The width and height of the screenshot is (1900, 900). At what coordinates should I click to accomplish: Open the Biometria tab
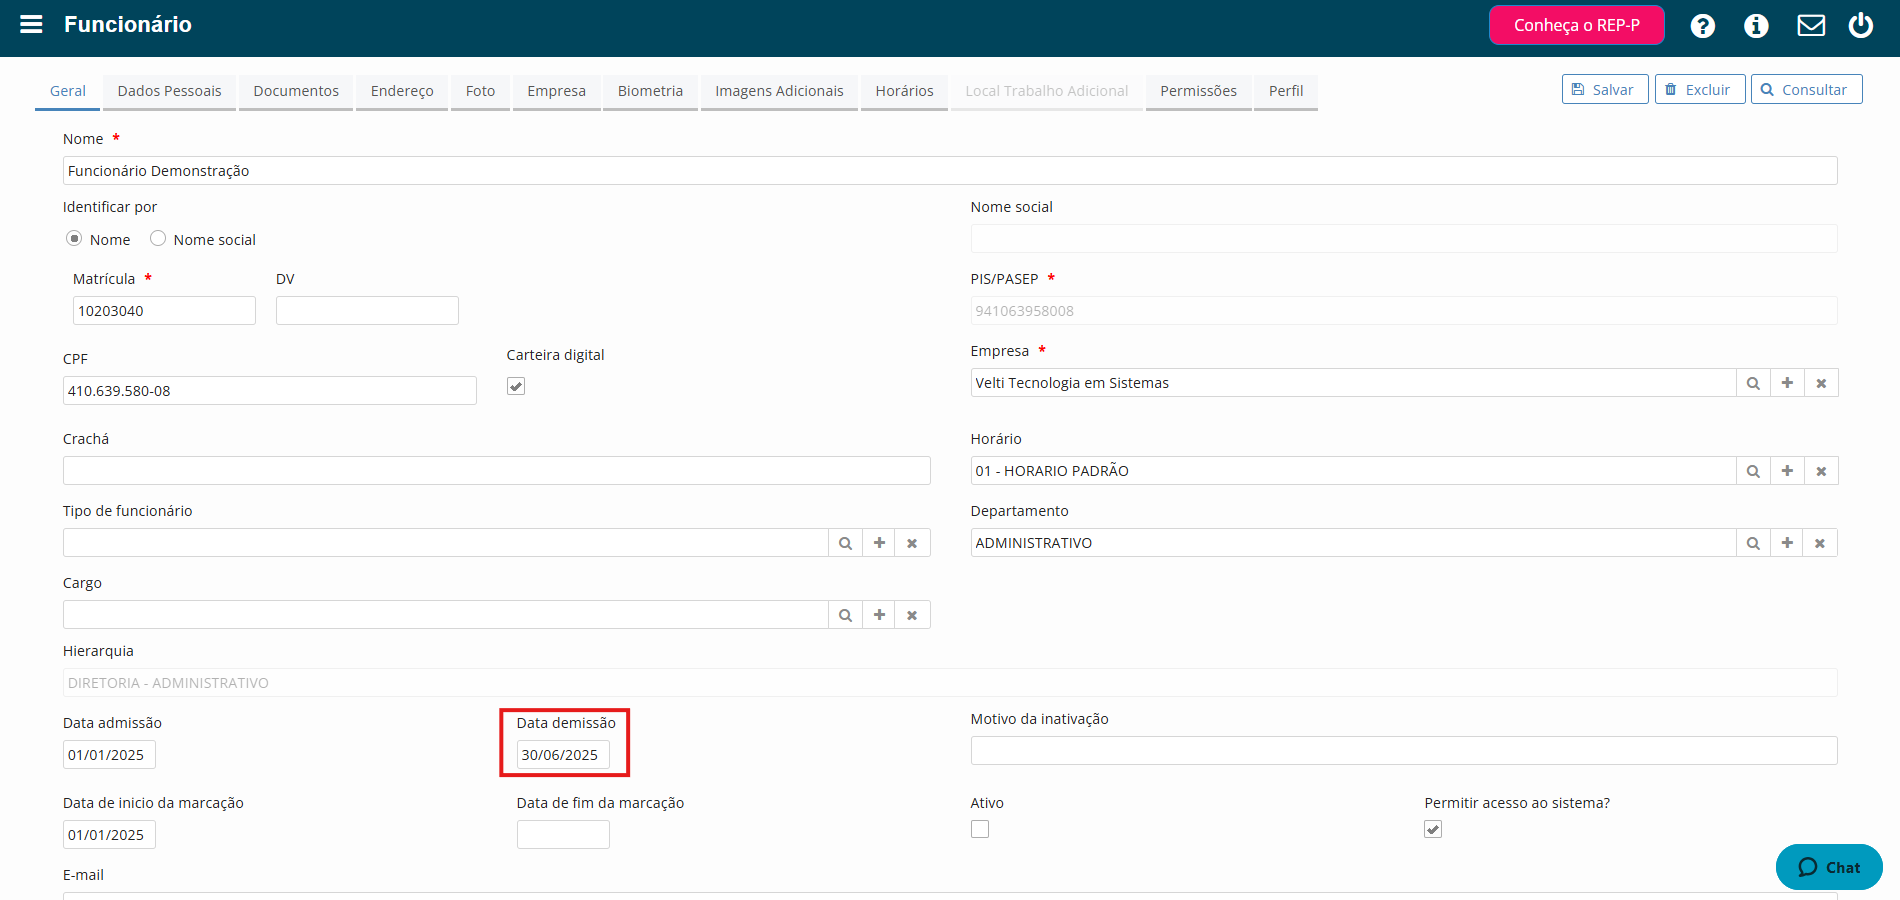pos(650,91)
